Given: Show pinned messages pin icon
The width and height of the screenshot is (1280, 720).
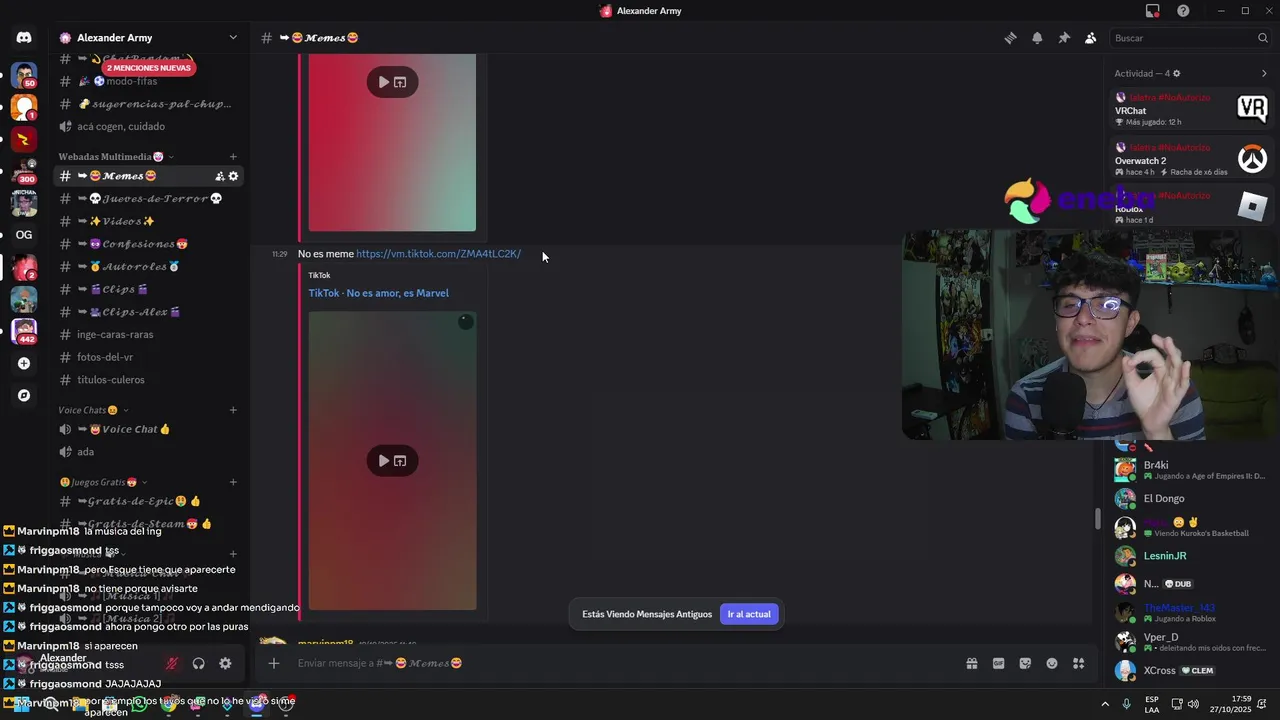Looking at the screenshot, I should [x=1064, y=38].
